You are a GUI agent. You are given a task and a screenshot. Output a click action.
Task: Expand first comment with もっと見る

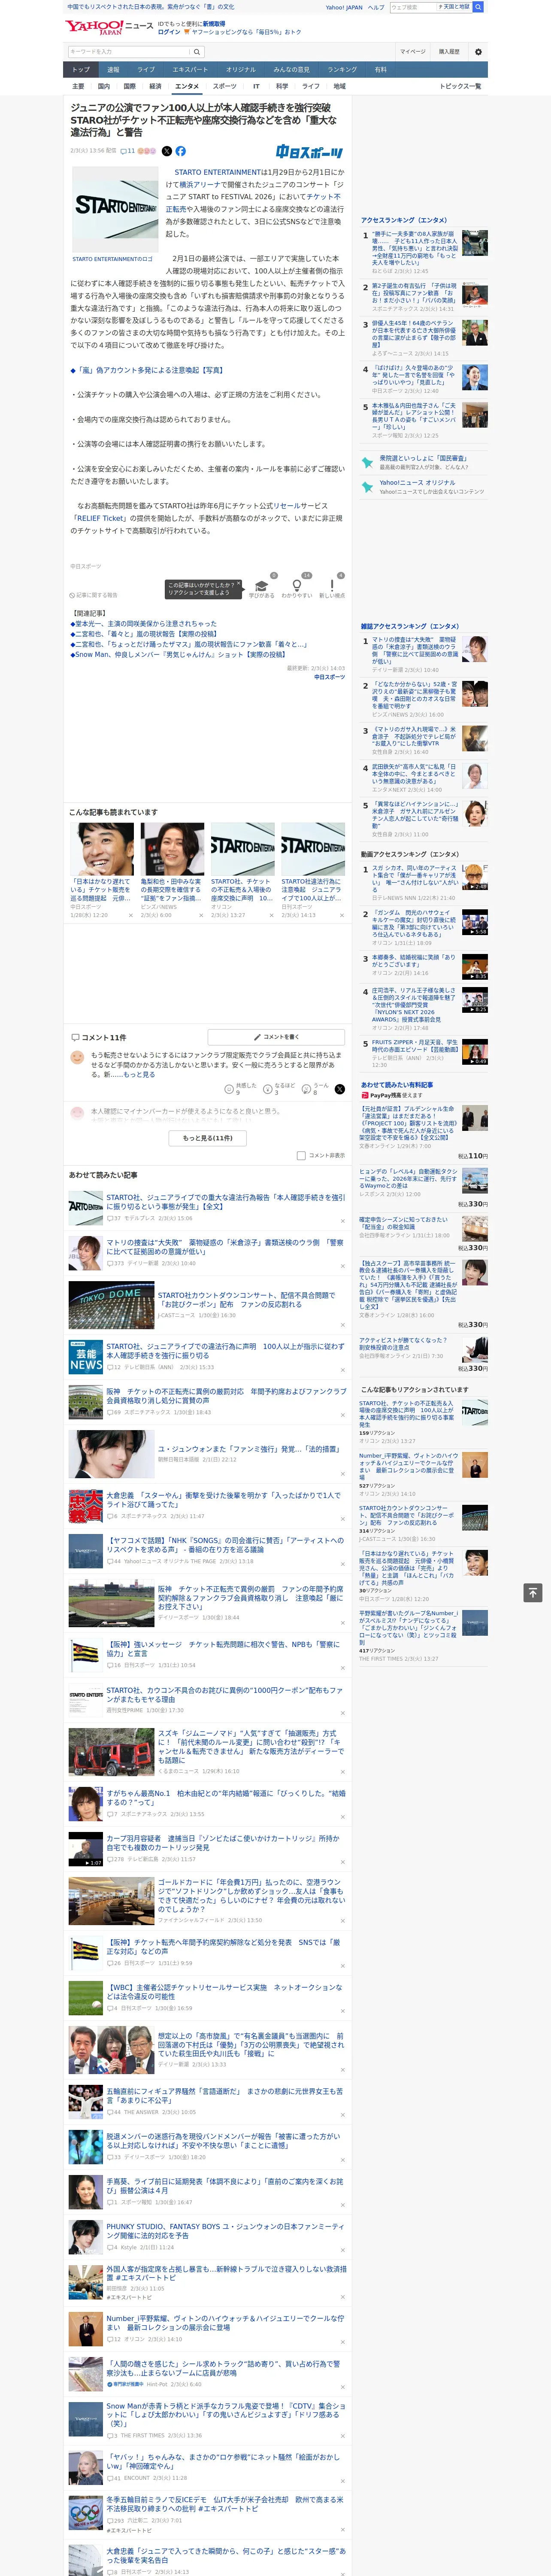coord(140,1075)
